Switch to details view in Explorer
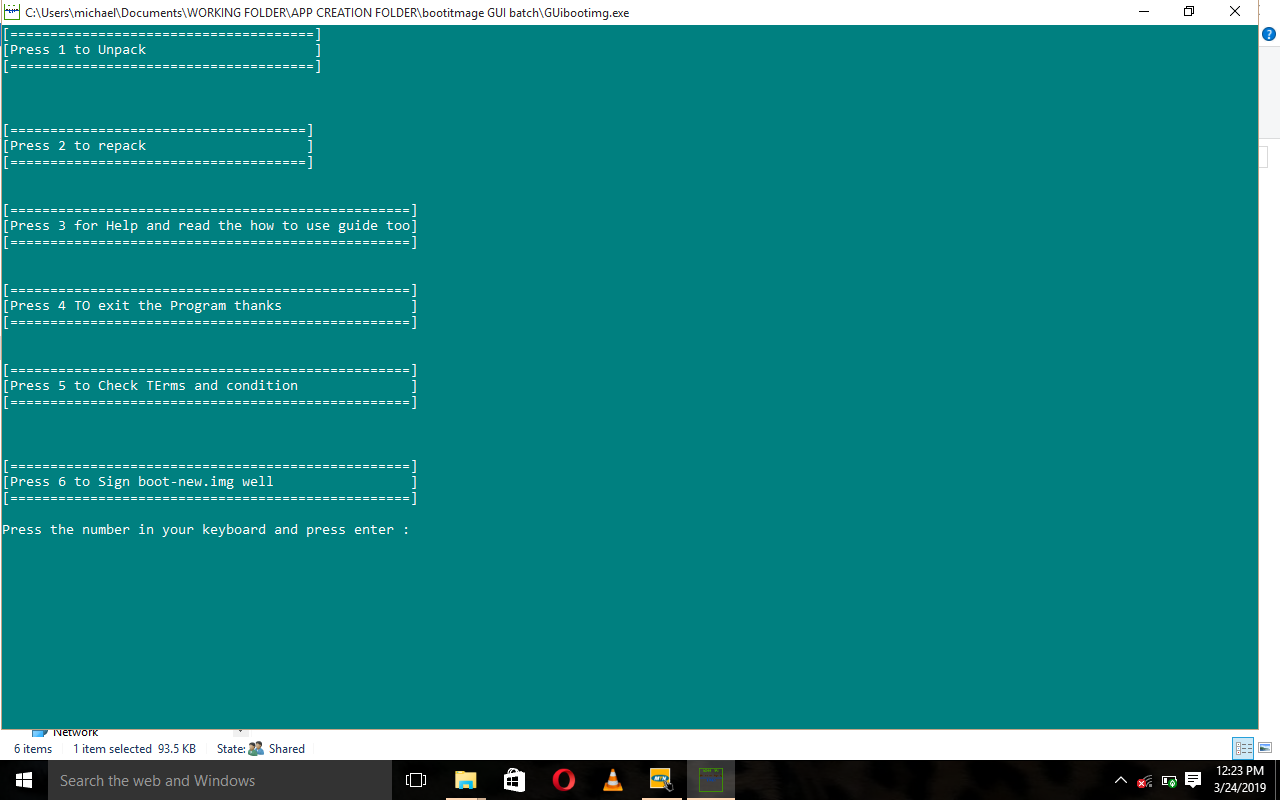The height and width of the screenshot is (800, 1280). (1243, 748)
